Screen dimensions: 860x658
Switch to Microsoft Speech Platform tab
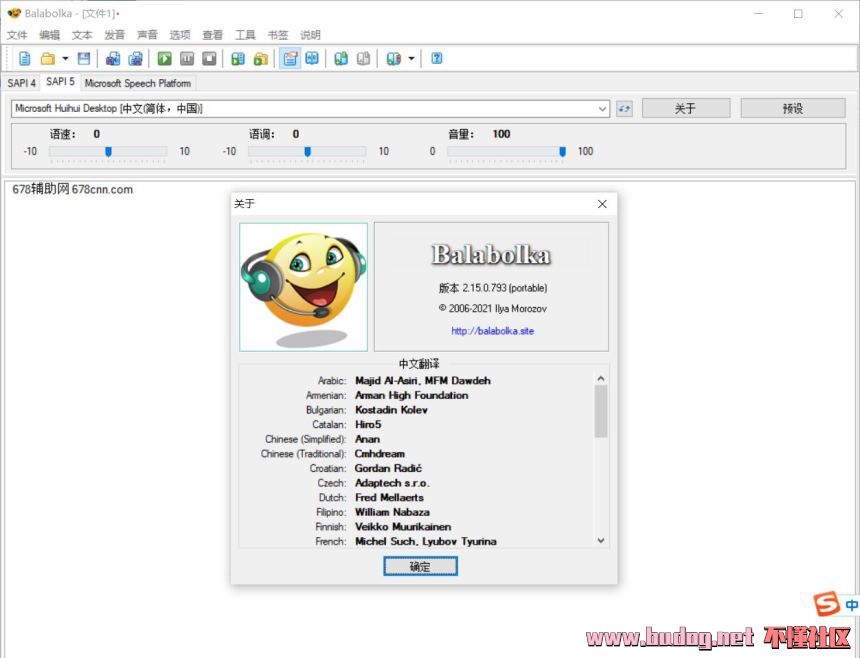[137, 83]
